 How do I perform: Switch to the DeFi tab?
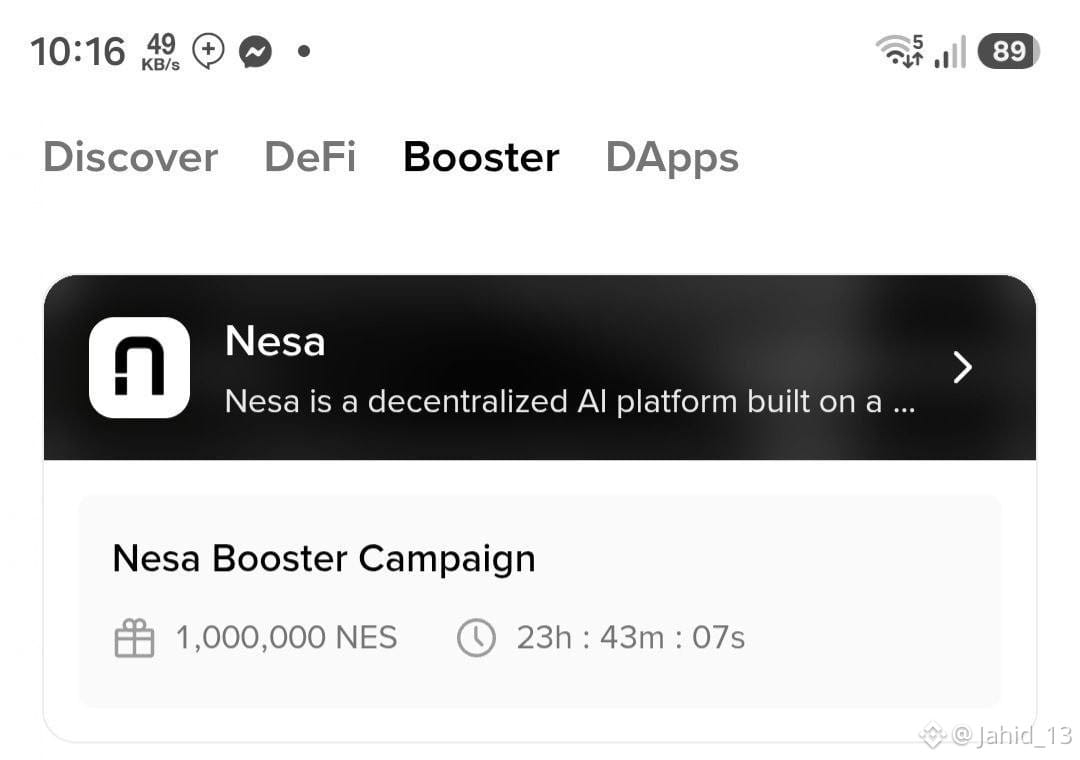tap(311, 156)
